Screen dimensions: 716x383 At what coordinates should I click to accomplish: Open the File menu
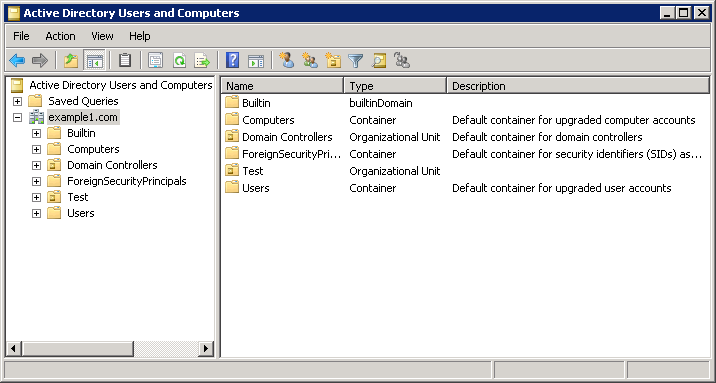click(21, 36)
